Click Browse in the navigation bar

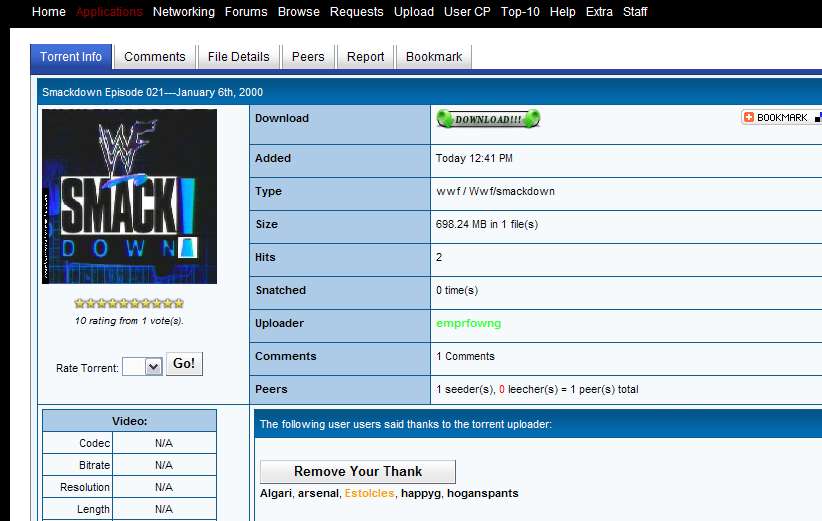(x=298, y=12)
